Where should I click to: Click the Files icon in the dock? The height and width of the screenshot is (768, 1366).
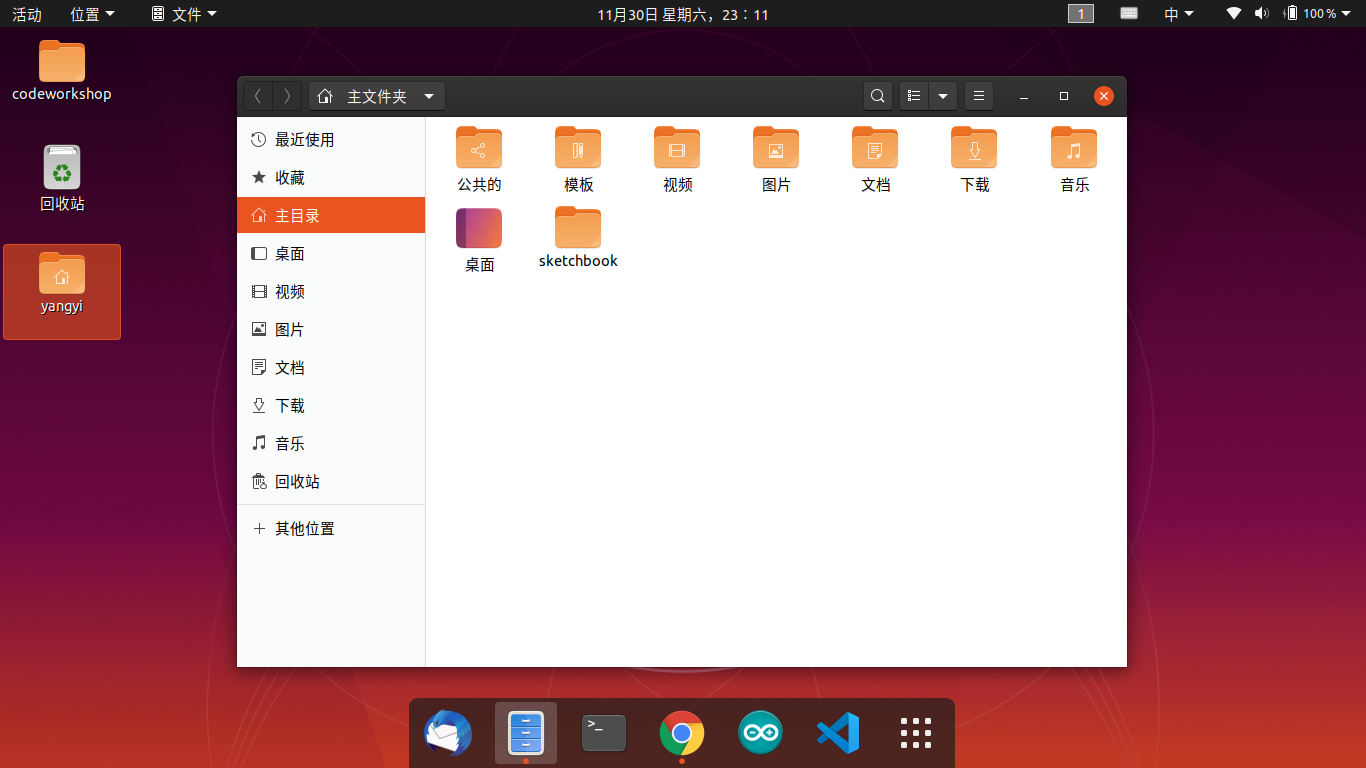tap(526, 733)
